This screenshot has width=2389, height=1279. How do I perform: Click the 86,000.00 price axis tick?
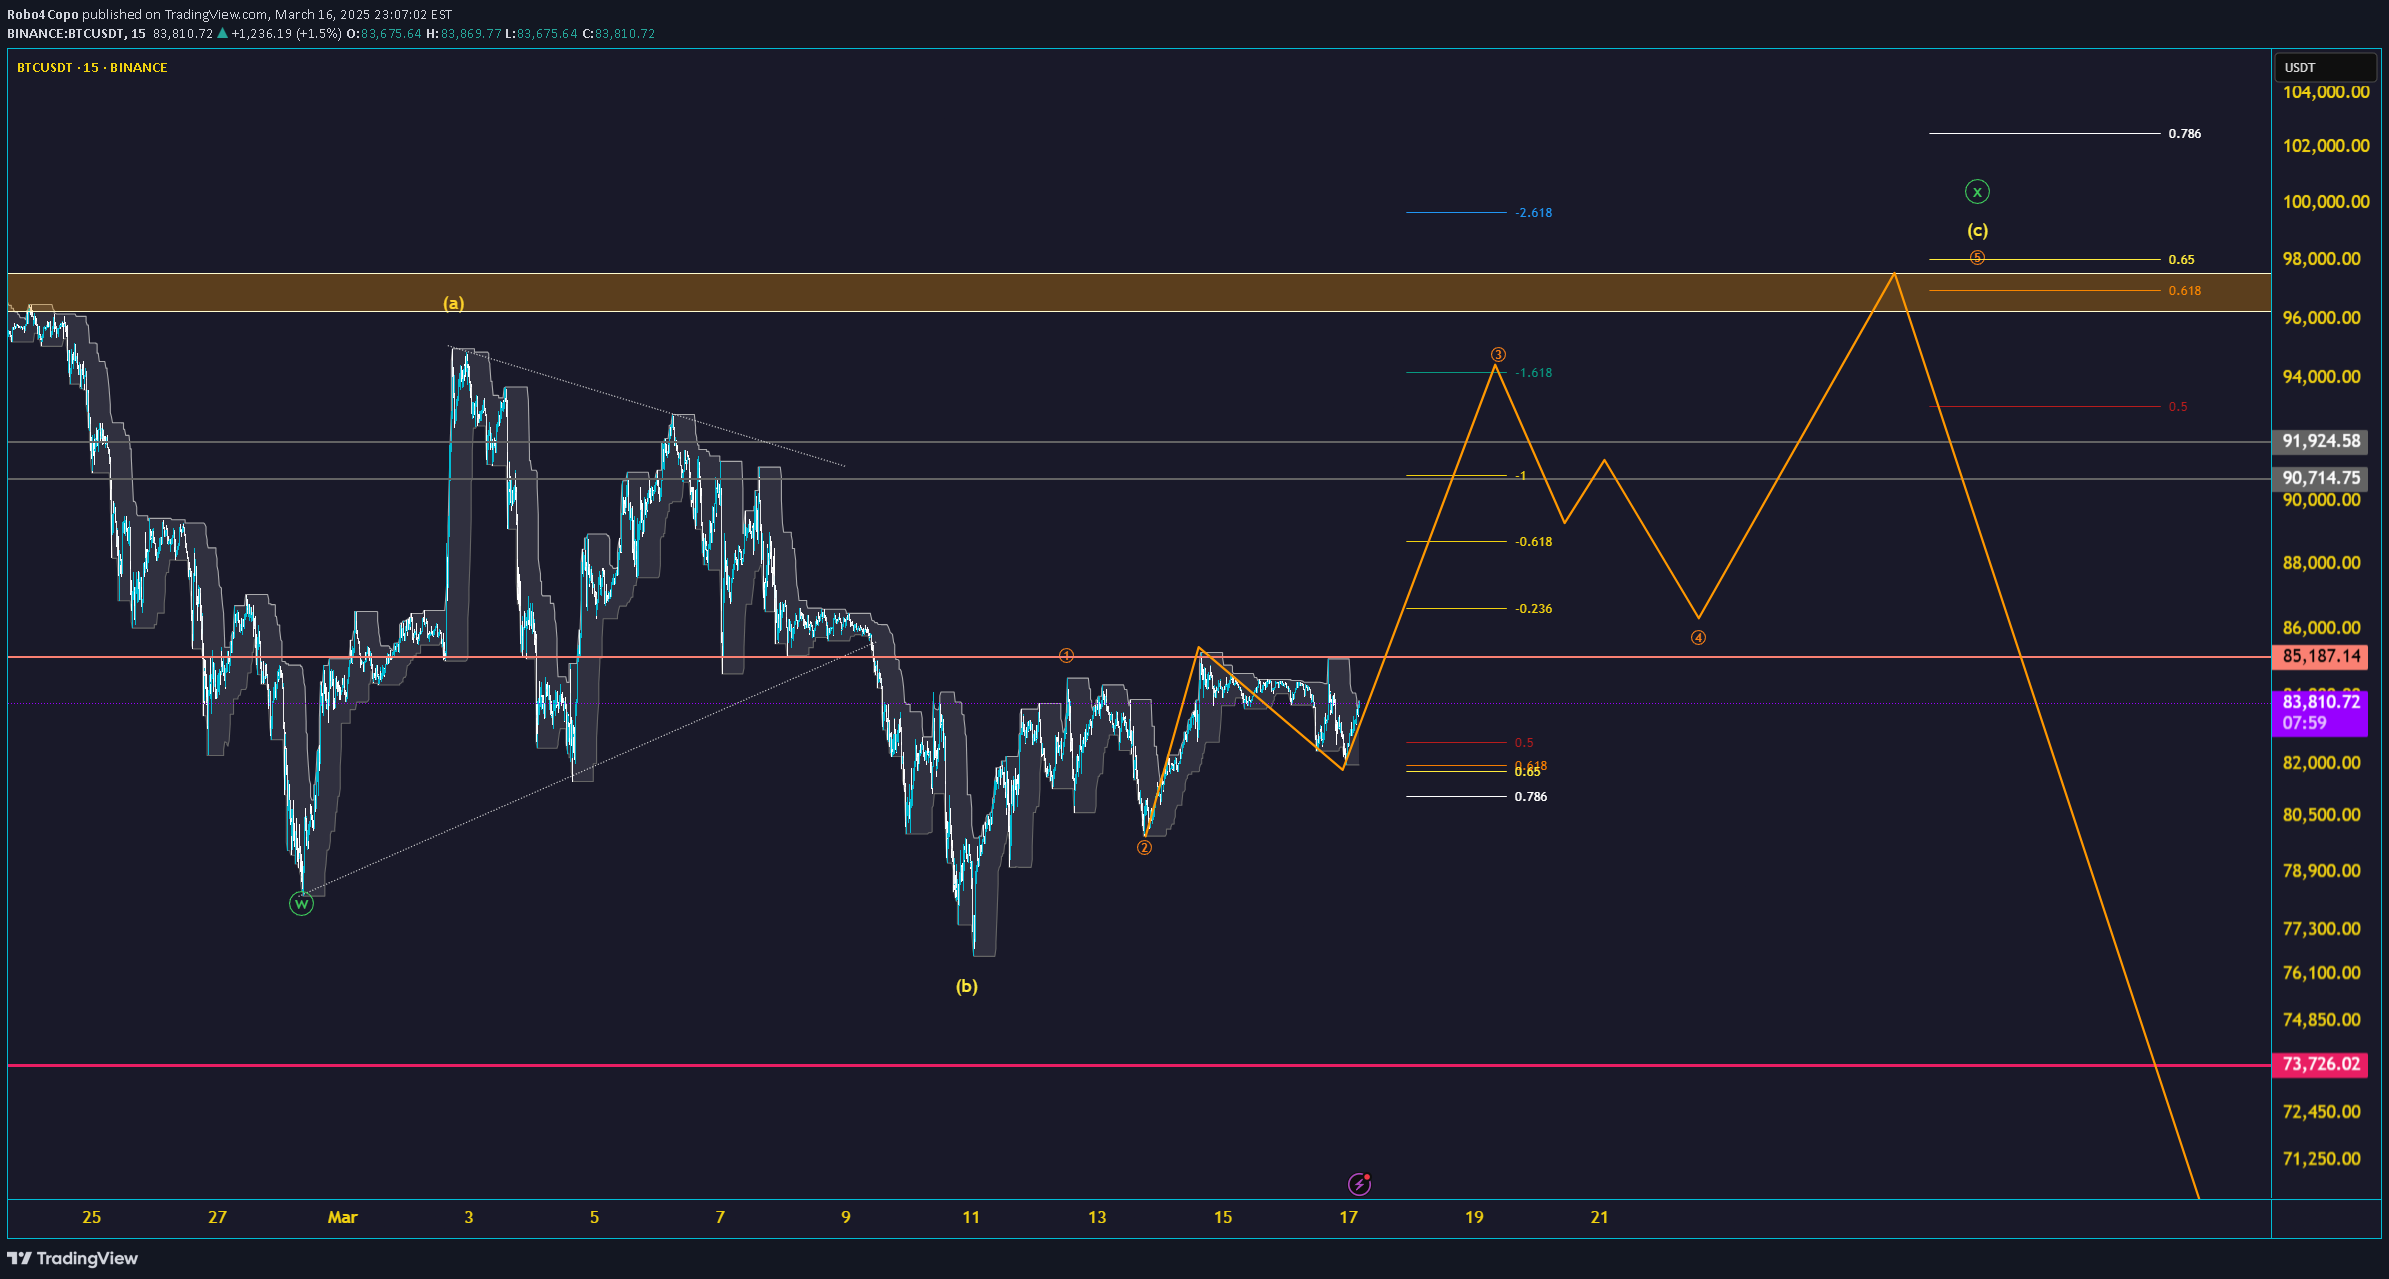(2321, 628)
